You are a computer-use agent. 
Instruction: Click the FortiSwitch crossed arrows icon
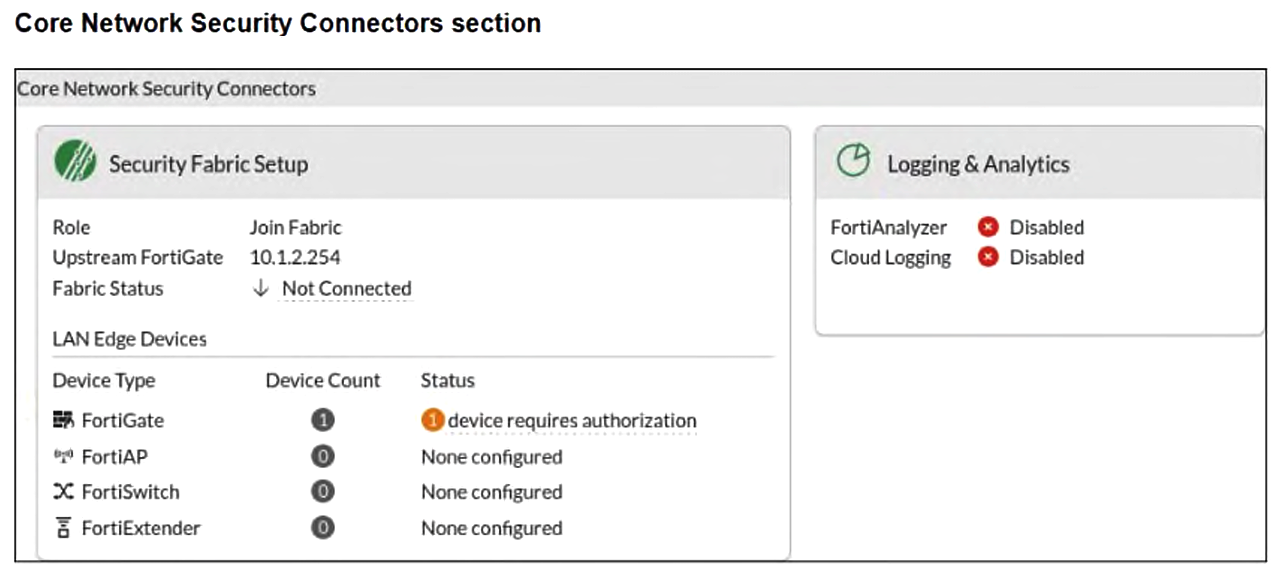click(64, 492)
